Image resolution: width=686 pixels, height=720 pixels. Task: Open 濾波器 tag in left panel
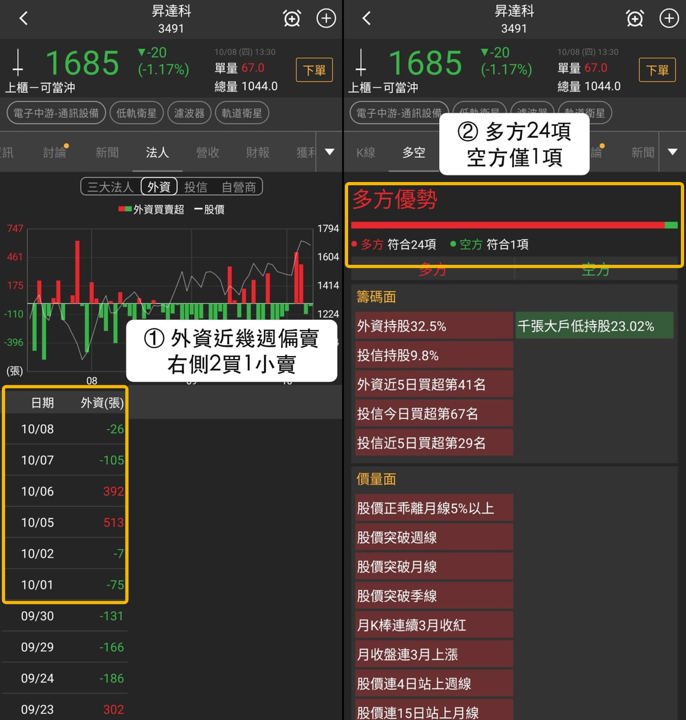(x=189, y=113)
